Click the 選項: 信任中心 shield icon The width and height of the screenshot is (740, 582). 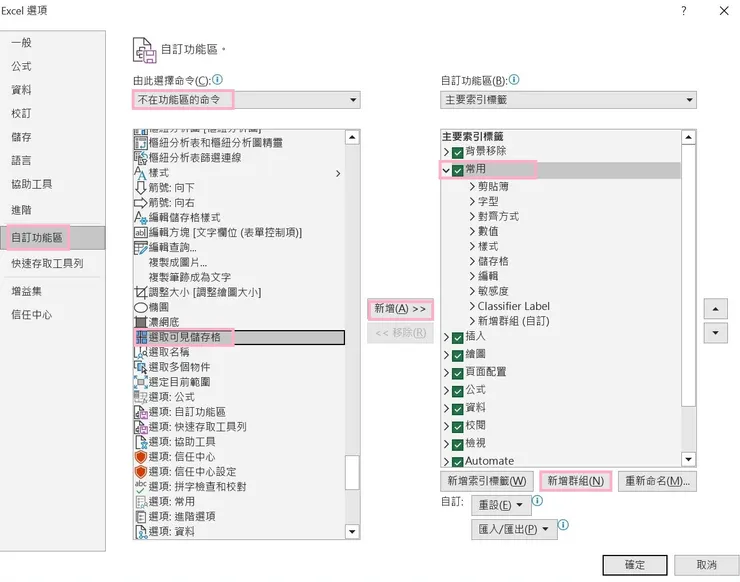click(x=141, y=457)
